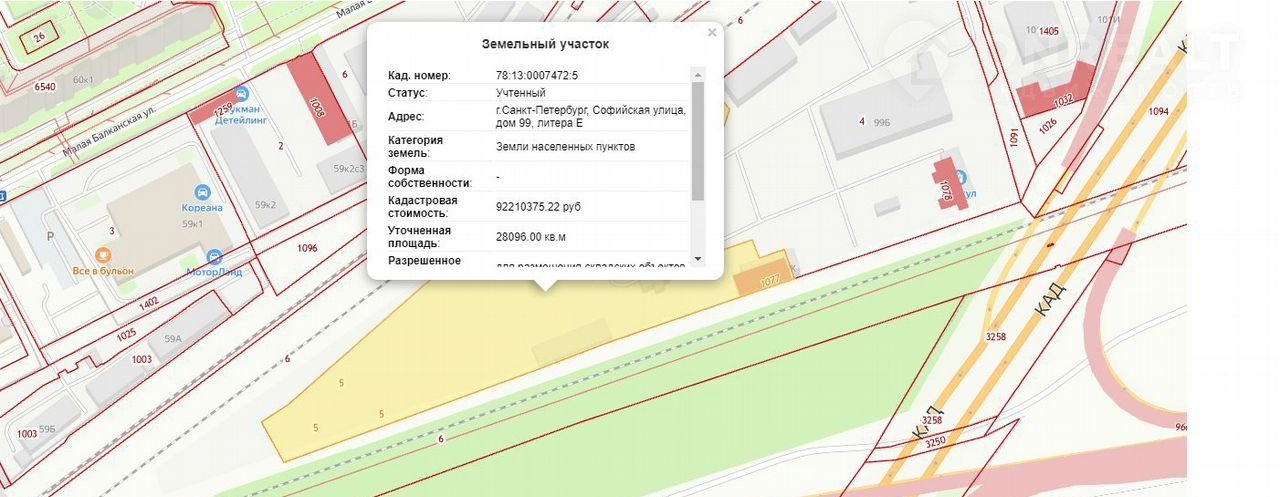Image resolution: width=1280 pixels, height=497 pixels.
Task: Click the Кореана car service icon
Action: pos(203,191)
